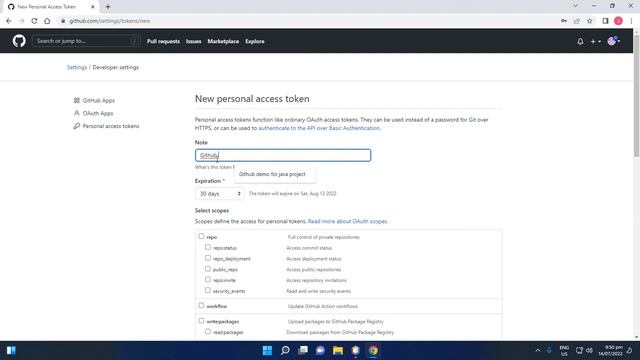
Task: Click the address bar URL
Action: click(109, 21)
